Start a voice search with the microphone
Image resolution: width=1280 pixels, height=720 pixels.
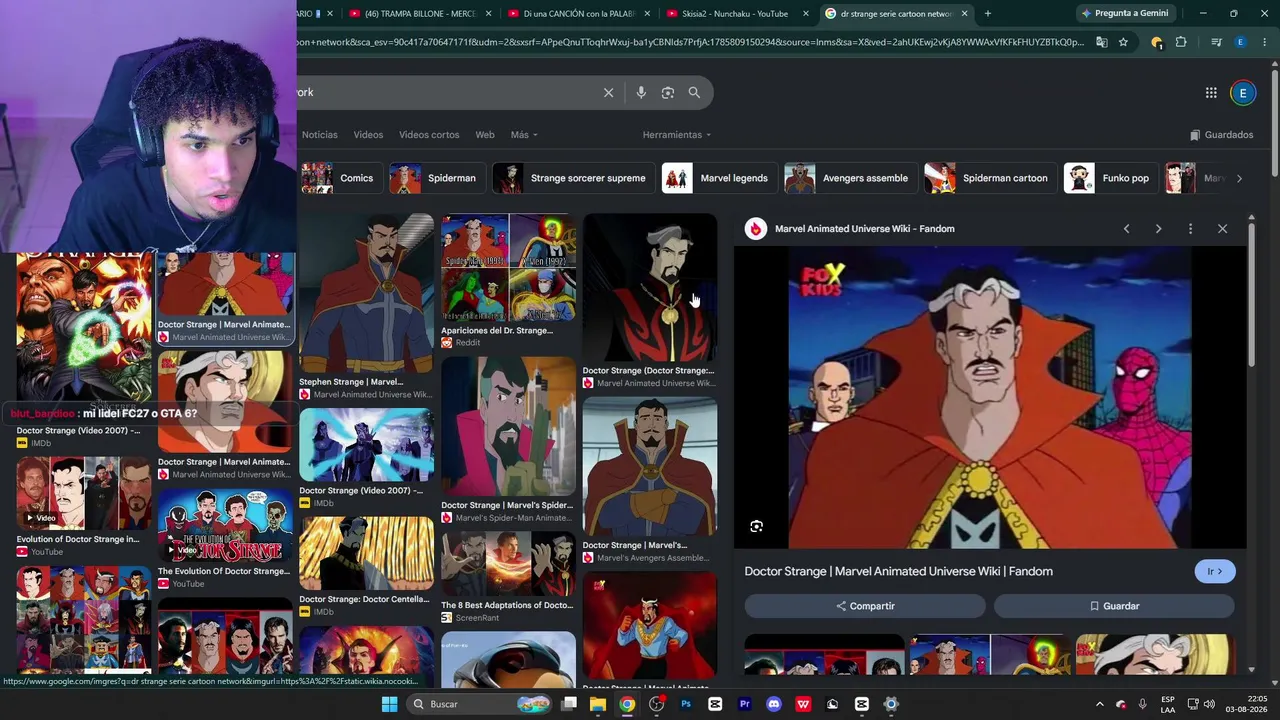click(641, 92)
